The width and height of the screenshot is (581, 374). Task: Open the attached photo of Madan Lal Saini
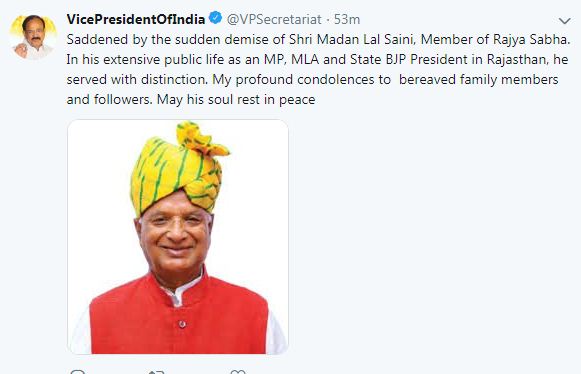tap(178, 237)
